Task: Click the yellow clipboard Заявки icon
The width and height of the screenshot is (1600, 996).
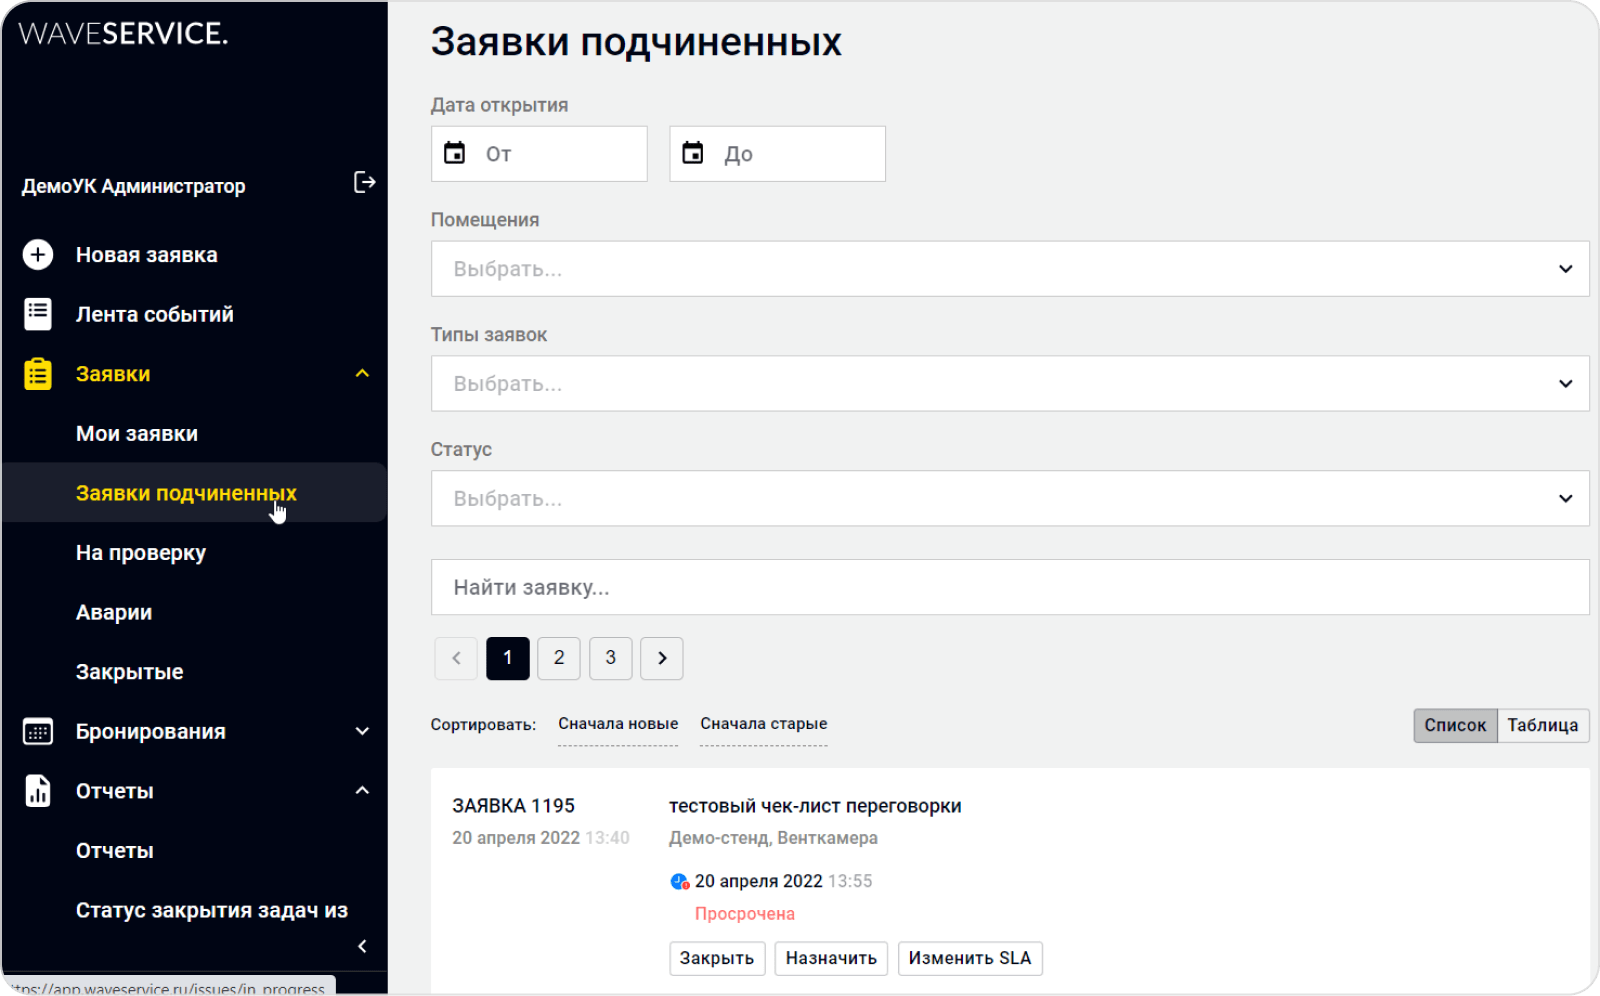Action: click(38, 374)
